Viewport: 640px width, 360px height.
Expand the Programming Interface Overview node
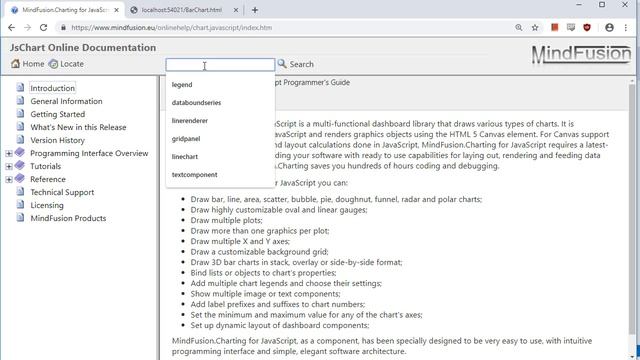(x=9, y=153)
